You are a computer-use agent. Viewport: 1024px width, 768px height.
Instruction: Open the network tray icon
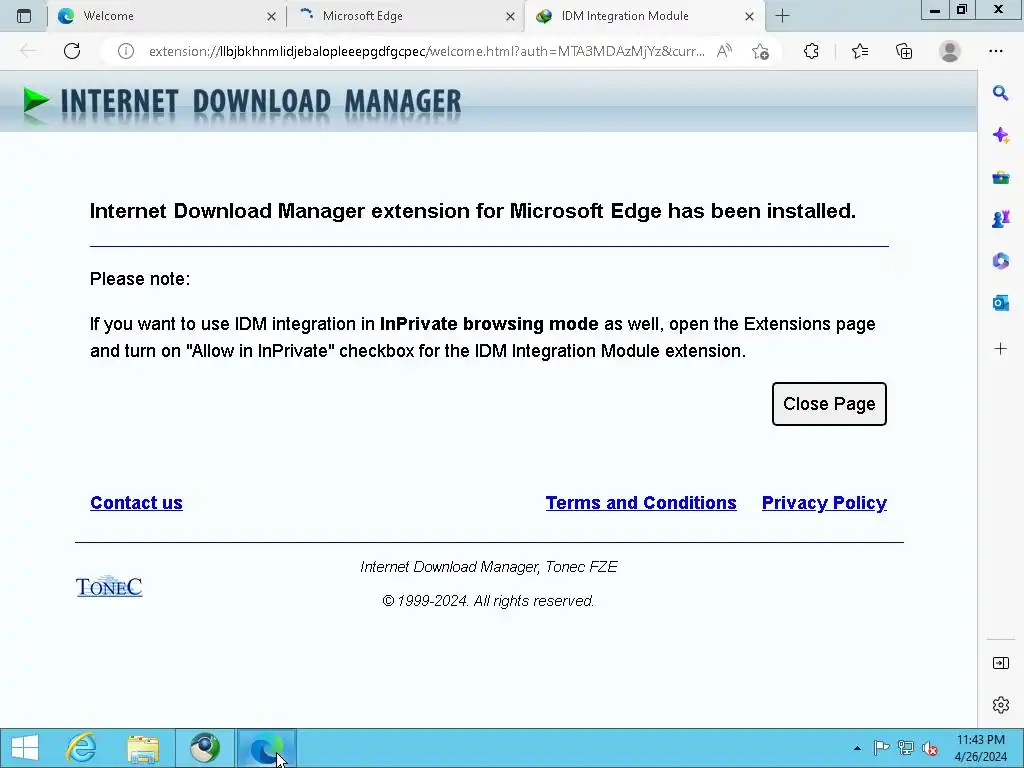click(x=906, y=748)
